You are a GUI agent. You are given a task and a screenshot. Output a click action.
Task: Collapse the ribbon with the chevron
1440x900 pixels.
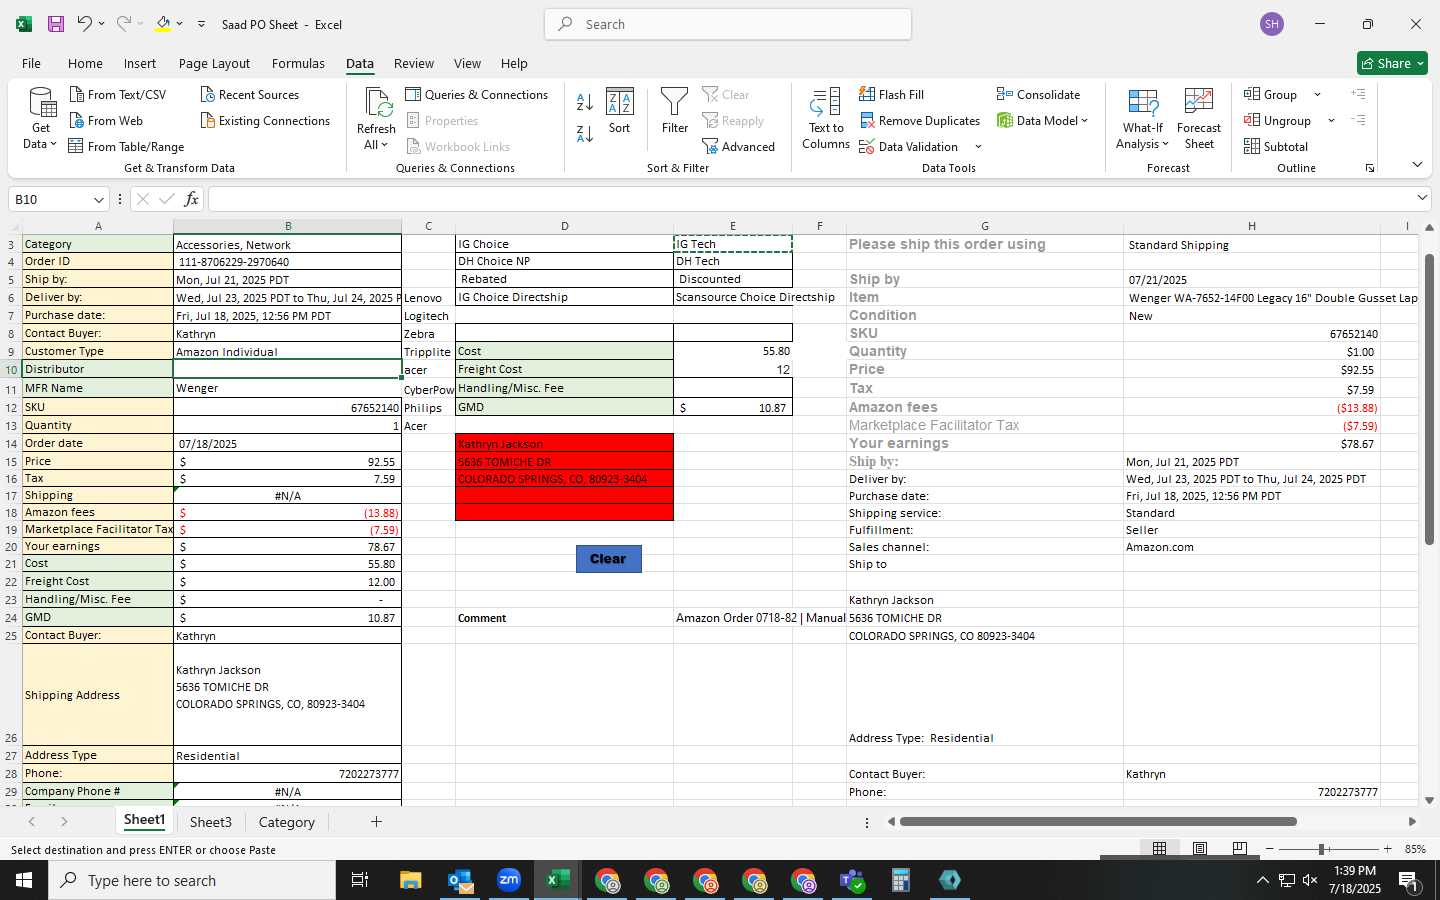coord(1417,164)
